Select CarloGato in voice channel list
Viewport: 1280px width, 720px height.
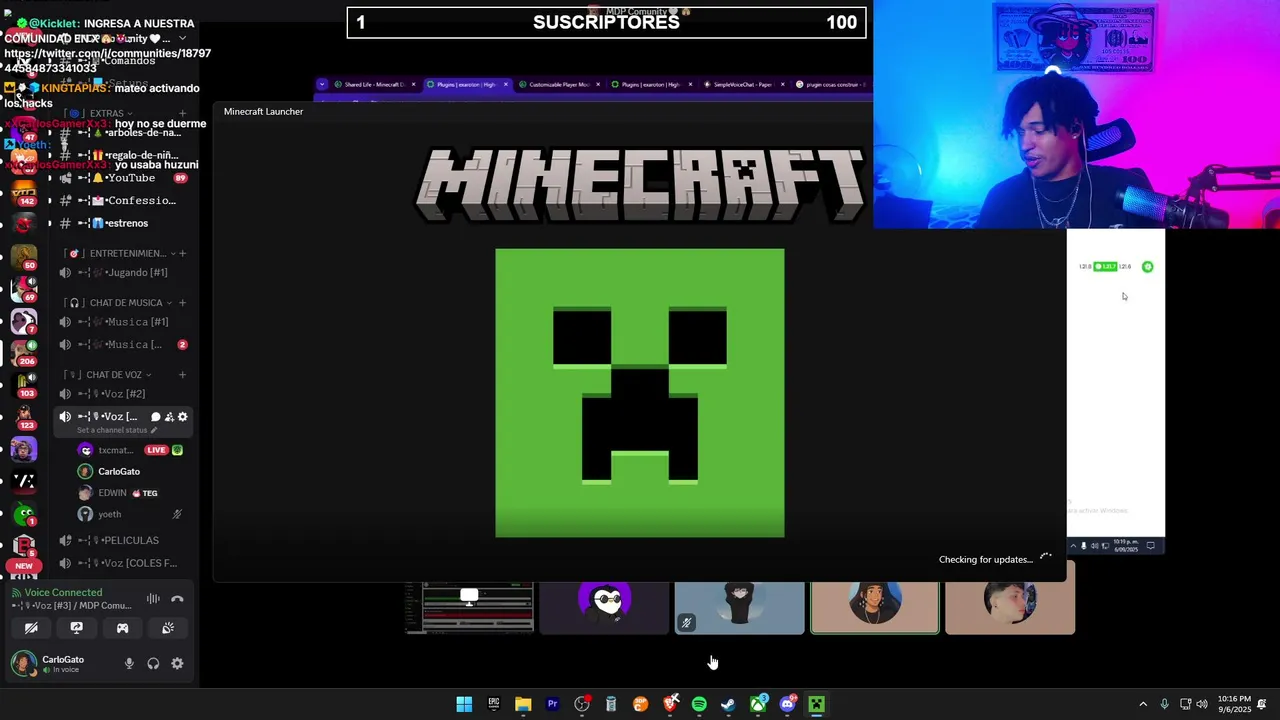coord(130,471)
